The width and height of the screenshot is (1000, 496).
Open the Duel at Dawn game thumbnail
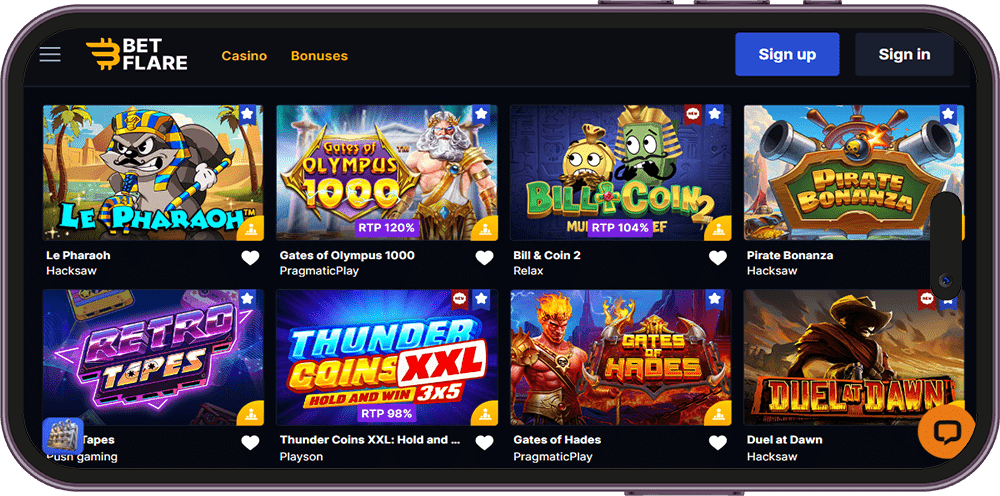point(854,357)
